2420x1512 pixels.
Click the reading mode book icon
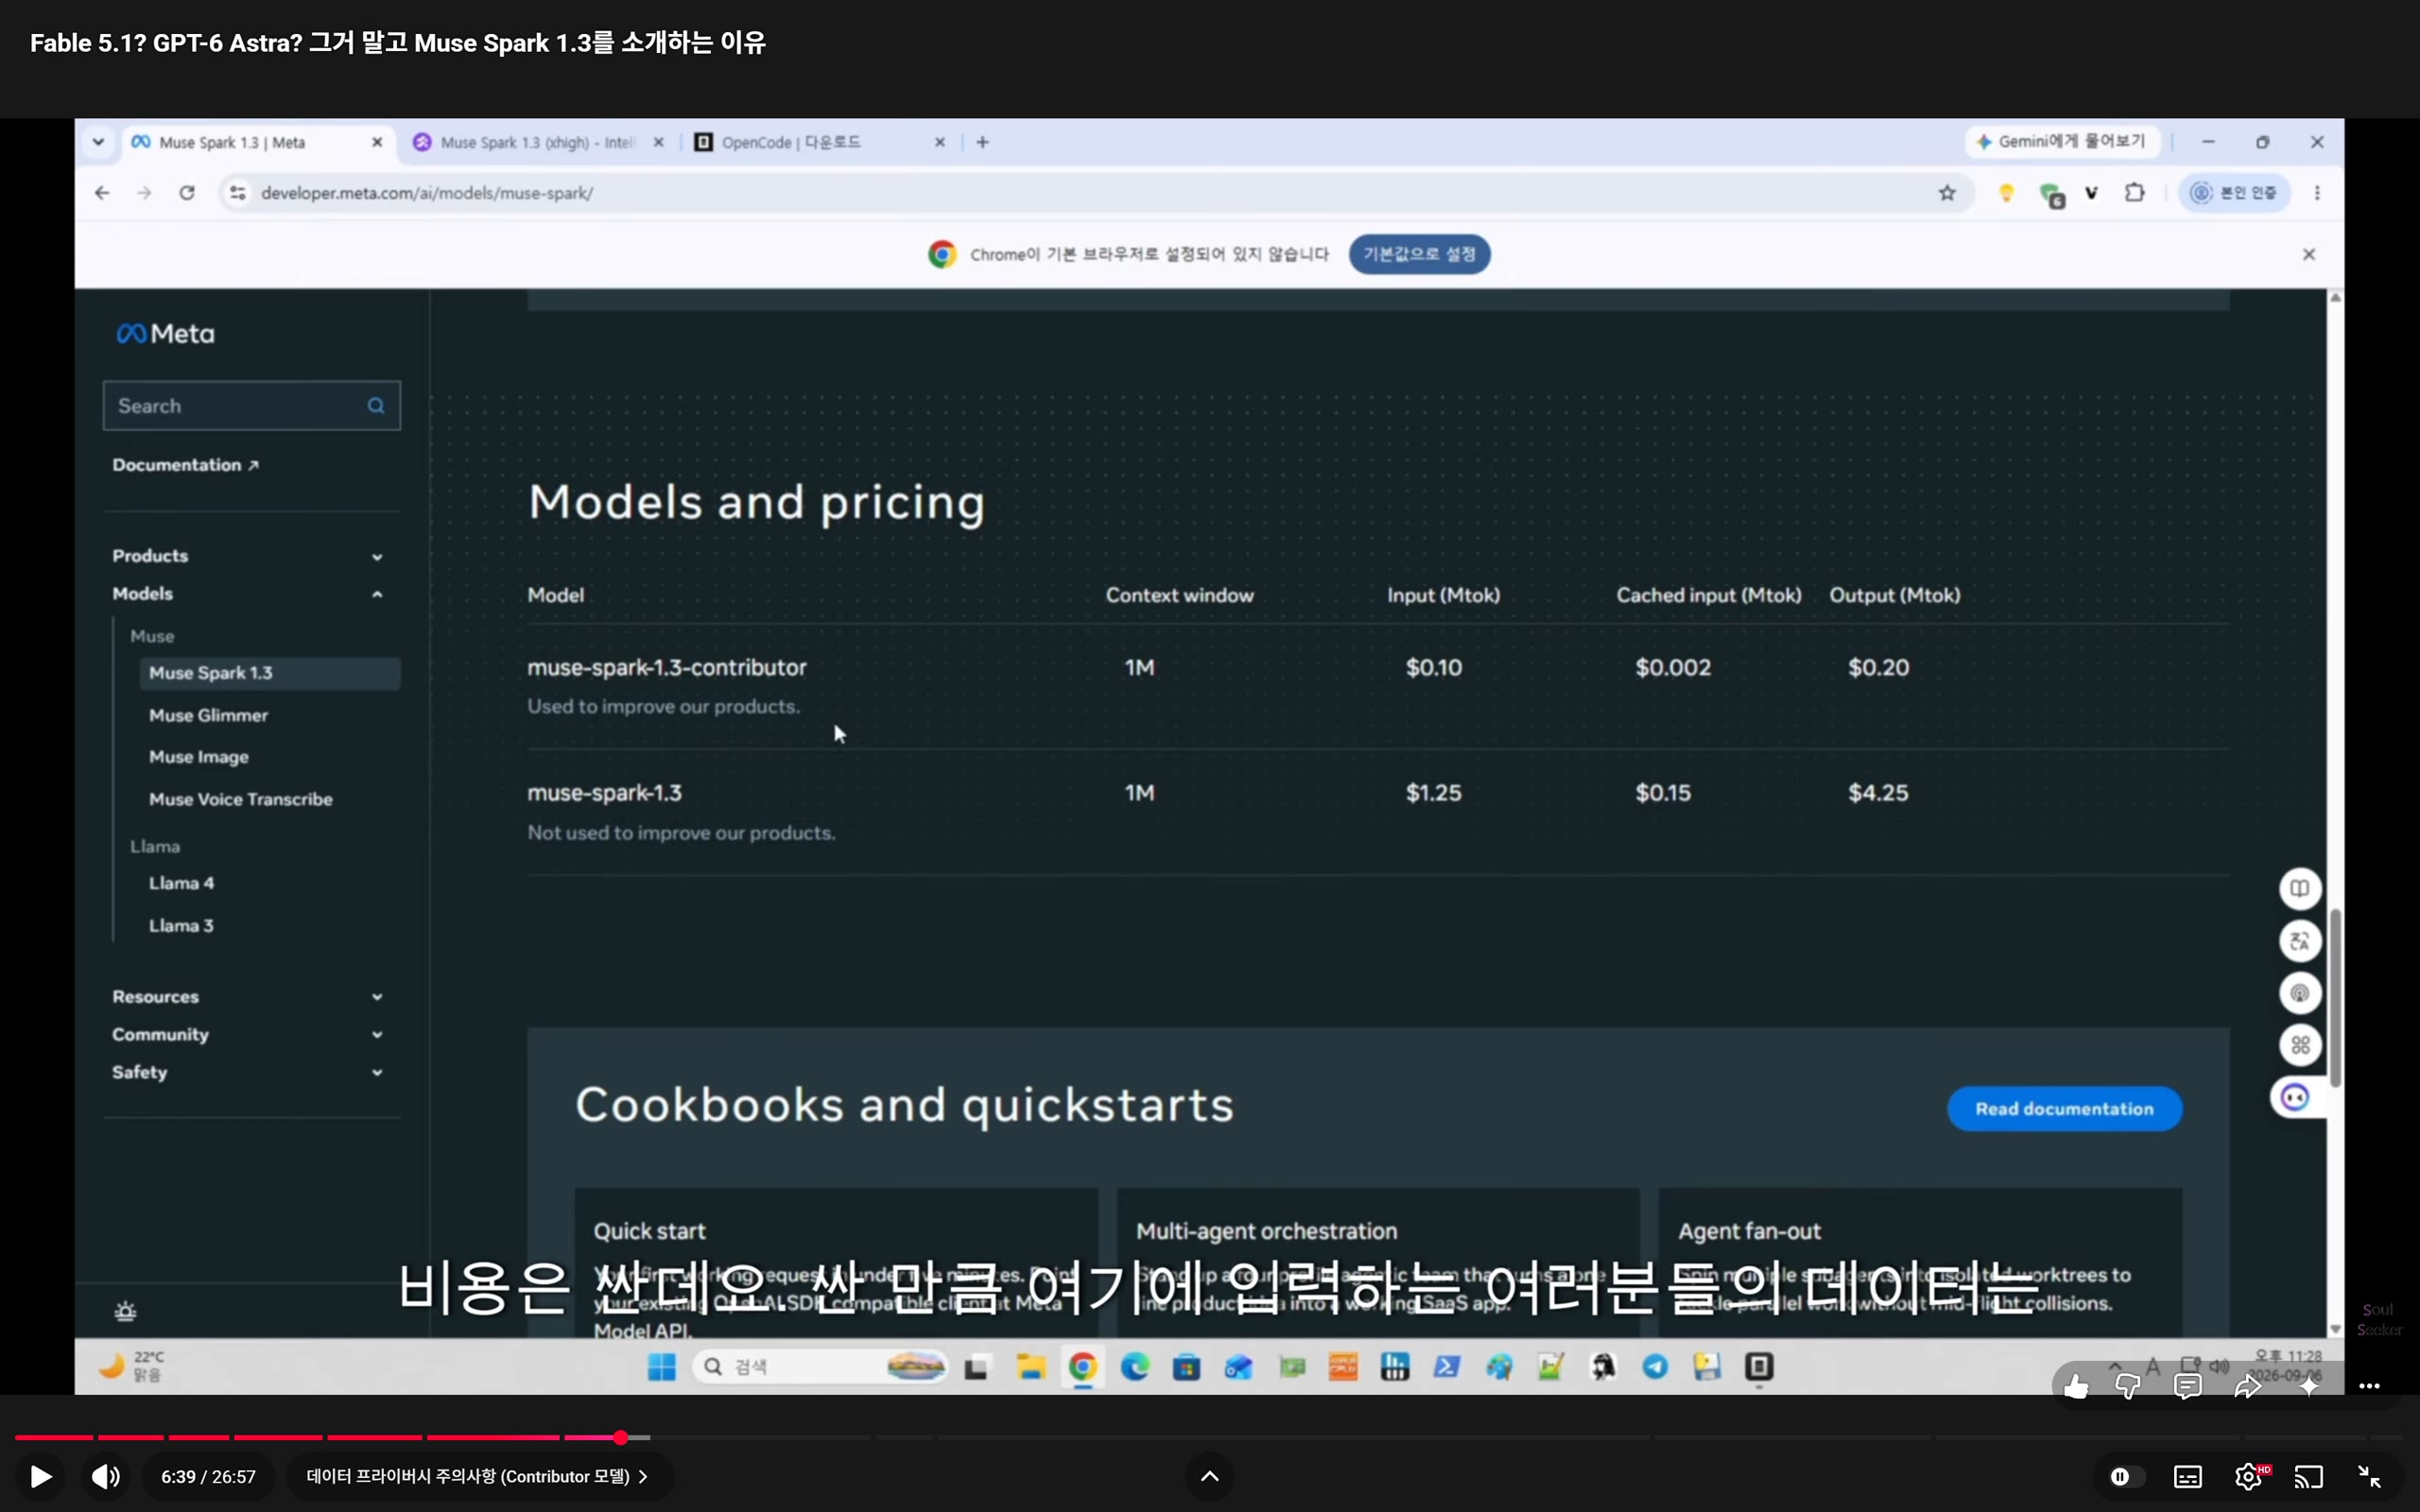point(2300,888)
